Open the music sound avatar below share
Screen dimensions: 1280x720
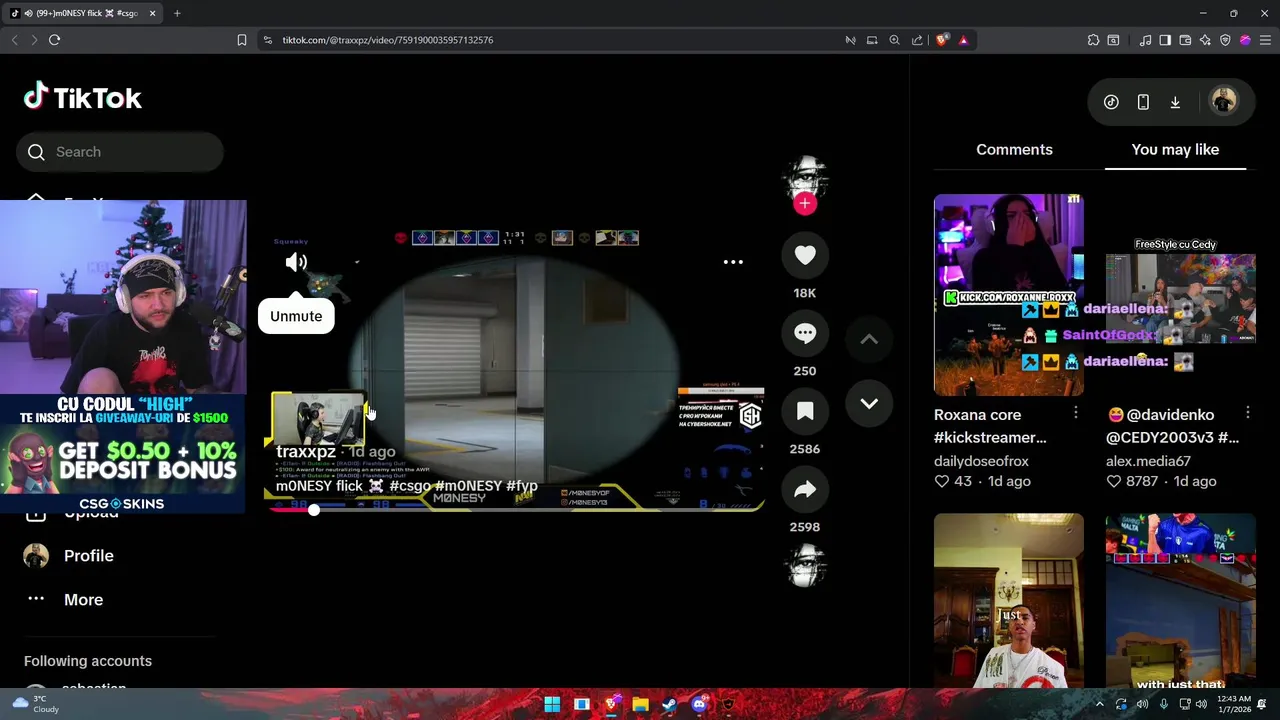(805, 566)
